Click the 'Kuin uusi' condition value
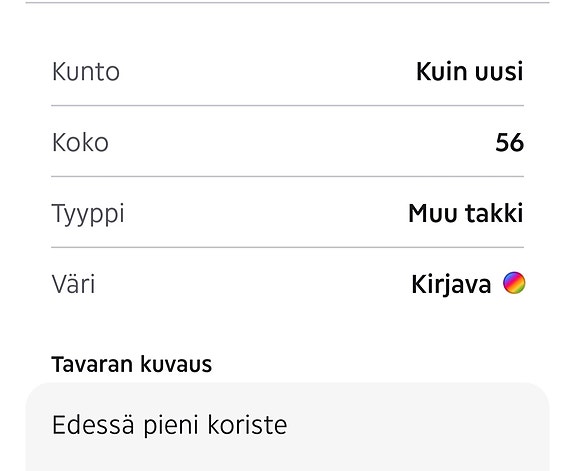Screen dimensions: 575x471 pos(470,71)
